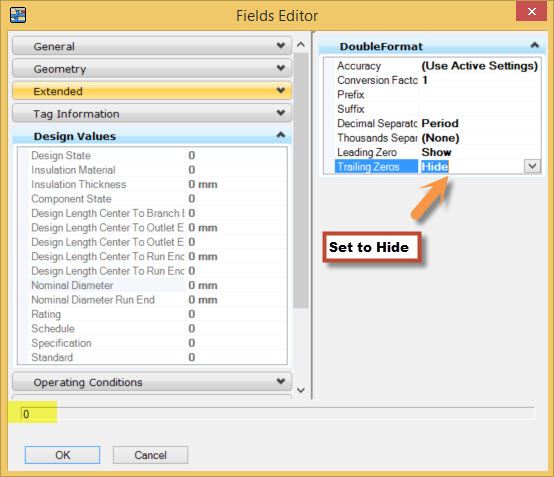Click the field value text box showing 0

[x=278, y=414]
